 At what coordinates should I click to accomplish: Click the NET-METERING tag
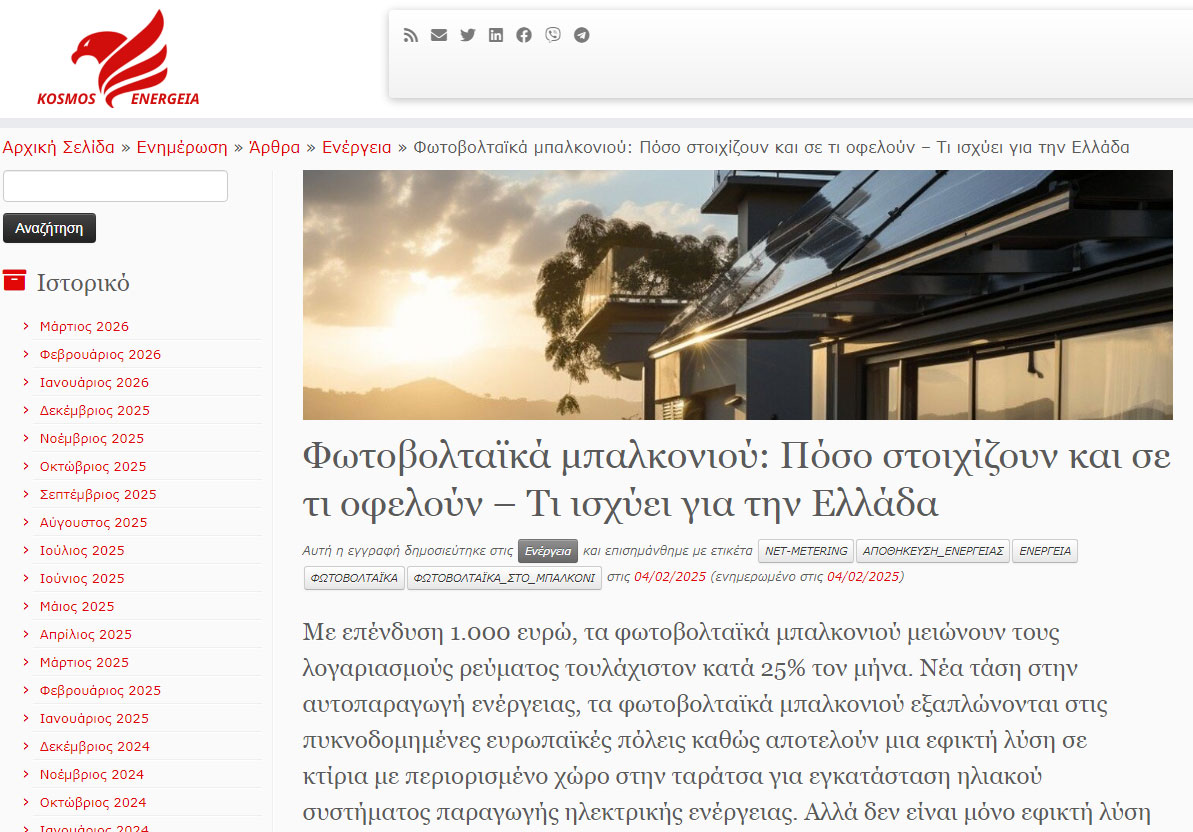805,551
